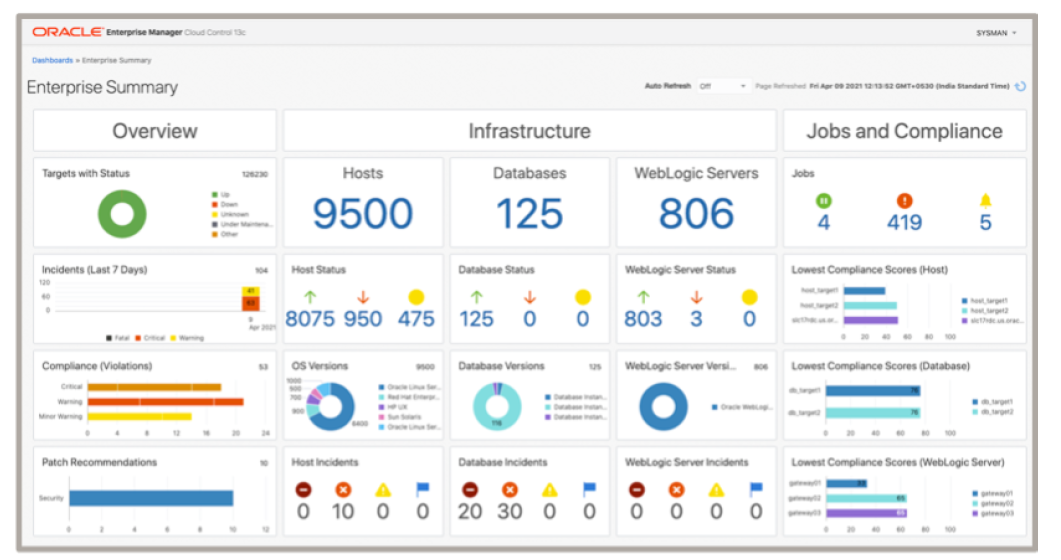
Task: Click the Down legend red swatch
Action: click(x=215, y=204)
